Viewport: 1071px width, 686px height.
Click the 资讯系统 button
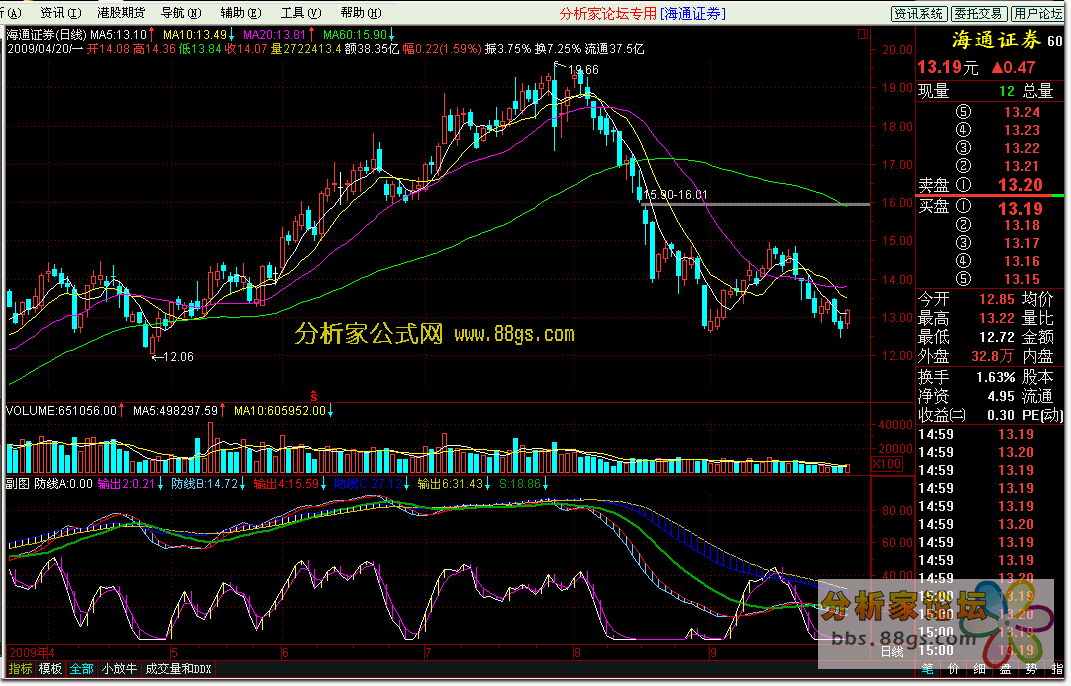pyautogui.click(x=919, y=14)
